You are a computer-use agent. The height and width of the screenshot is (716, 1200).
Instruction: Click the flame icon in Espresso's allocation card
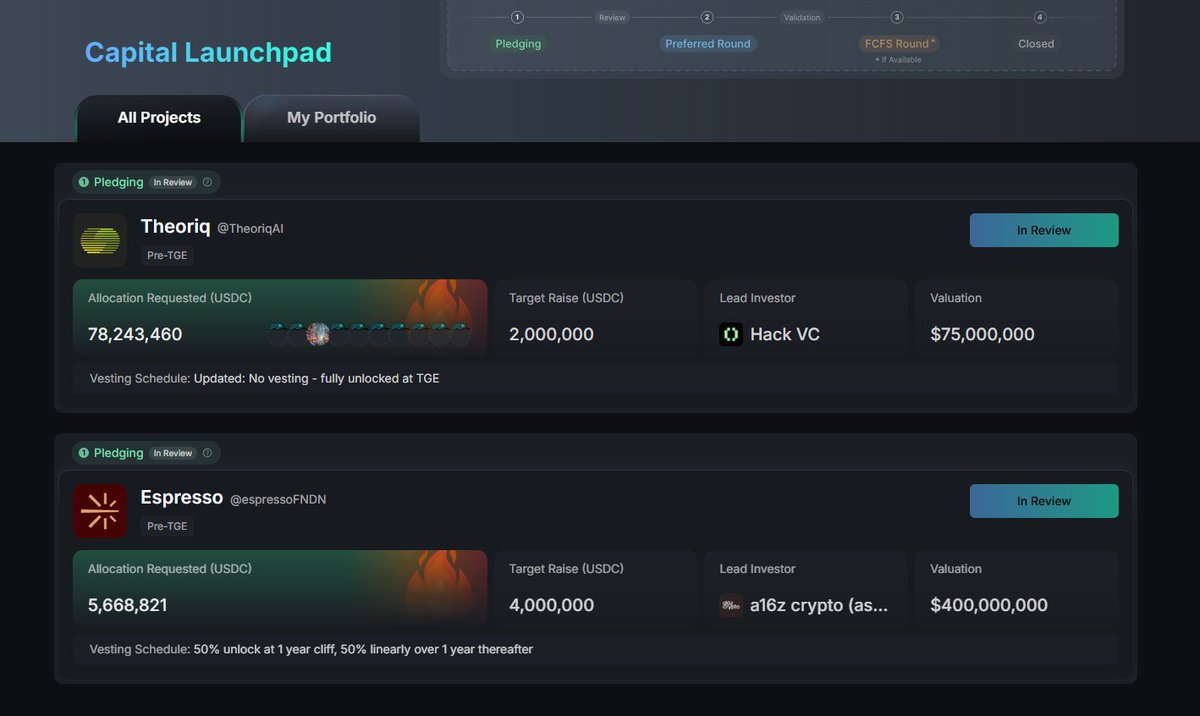[440, 584]
